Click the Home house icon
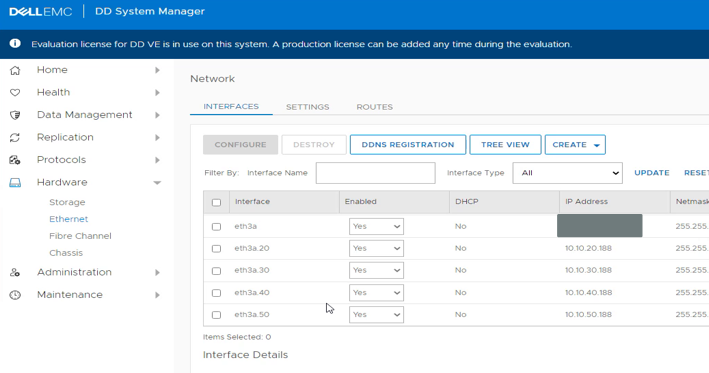This screenshot has height=373, width=709. [15, 70]
